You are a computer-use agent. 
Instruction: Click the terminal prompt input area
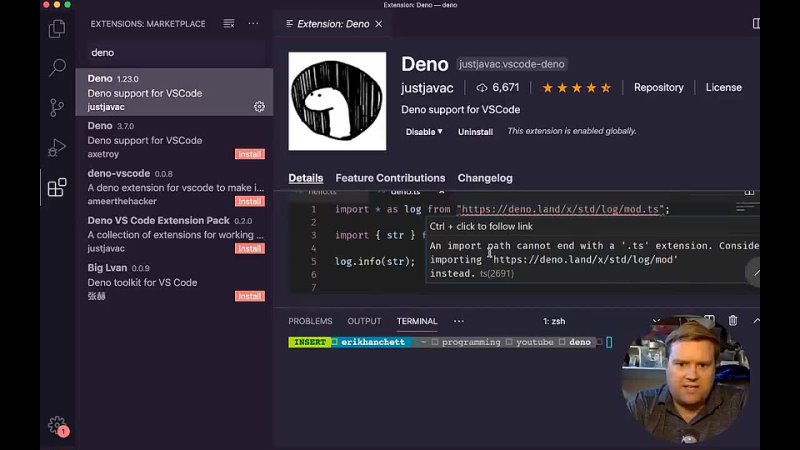tap(609, 342)
